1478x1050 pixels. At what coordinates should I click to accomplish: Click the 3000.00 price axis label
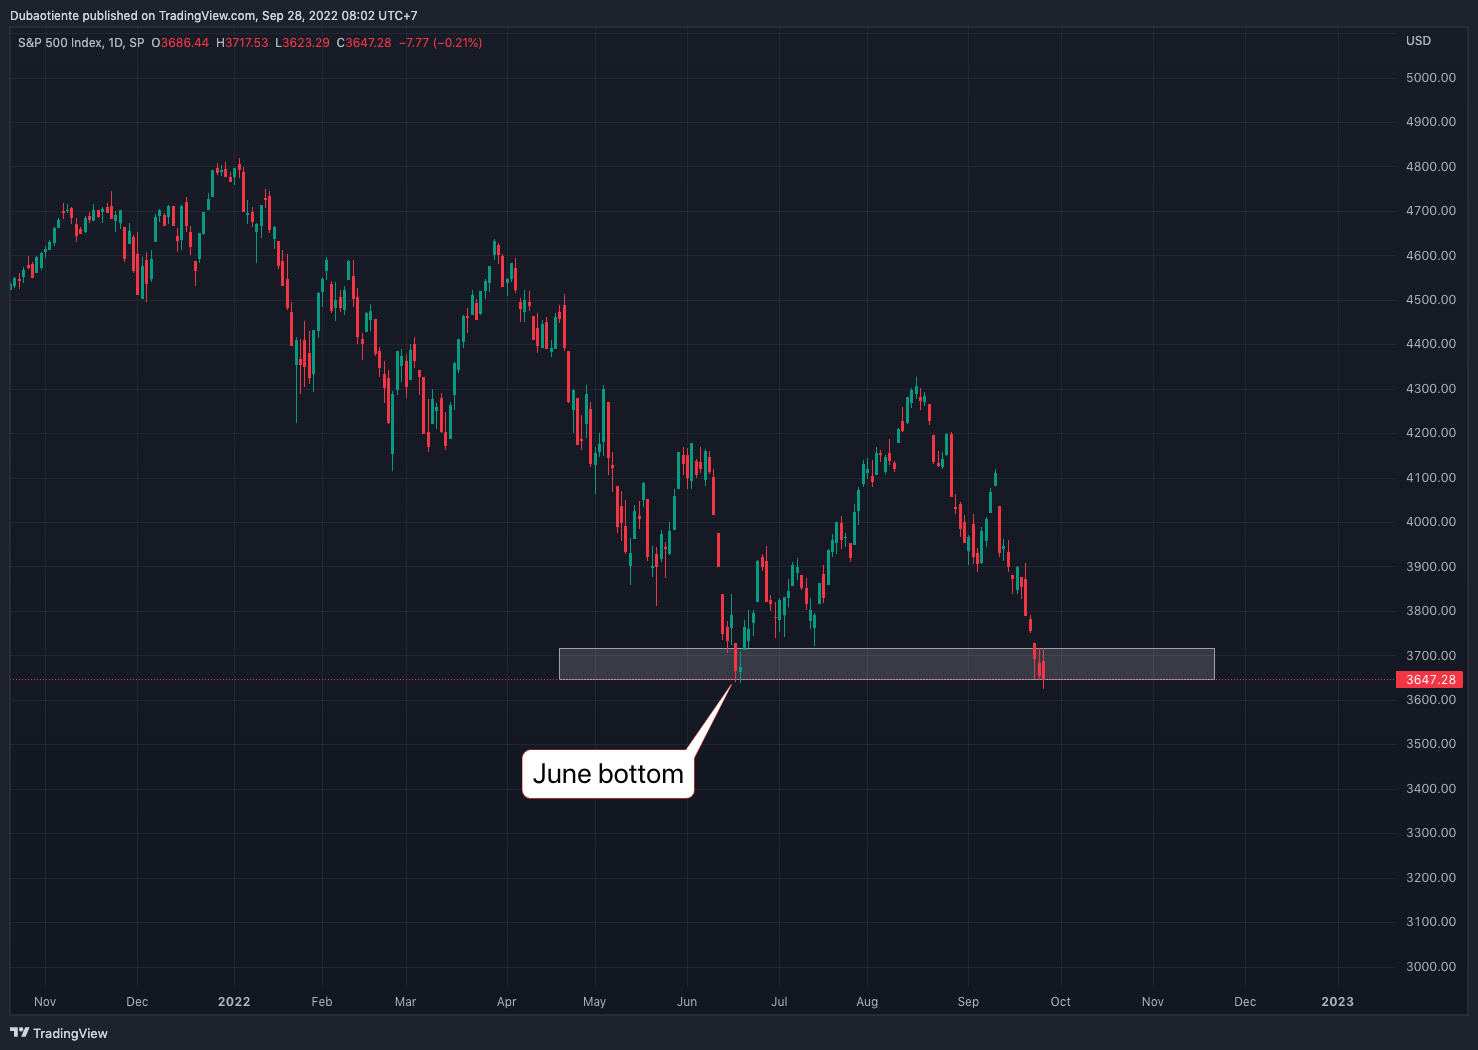coord(1430,967)
